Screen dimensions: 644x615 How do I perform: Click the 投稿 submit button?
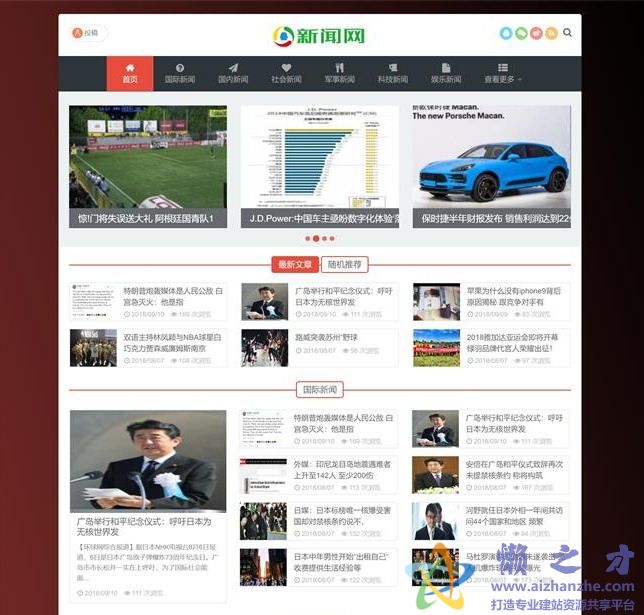(x=87, y=33)
